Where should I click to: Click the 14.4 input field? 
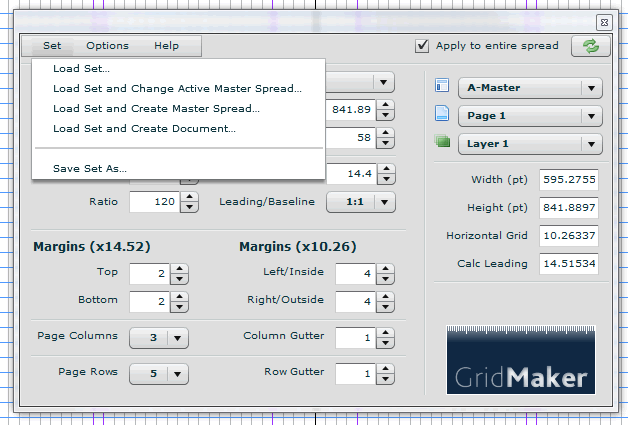click(x=352, y=174)
